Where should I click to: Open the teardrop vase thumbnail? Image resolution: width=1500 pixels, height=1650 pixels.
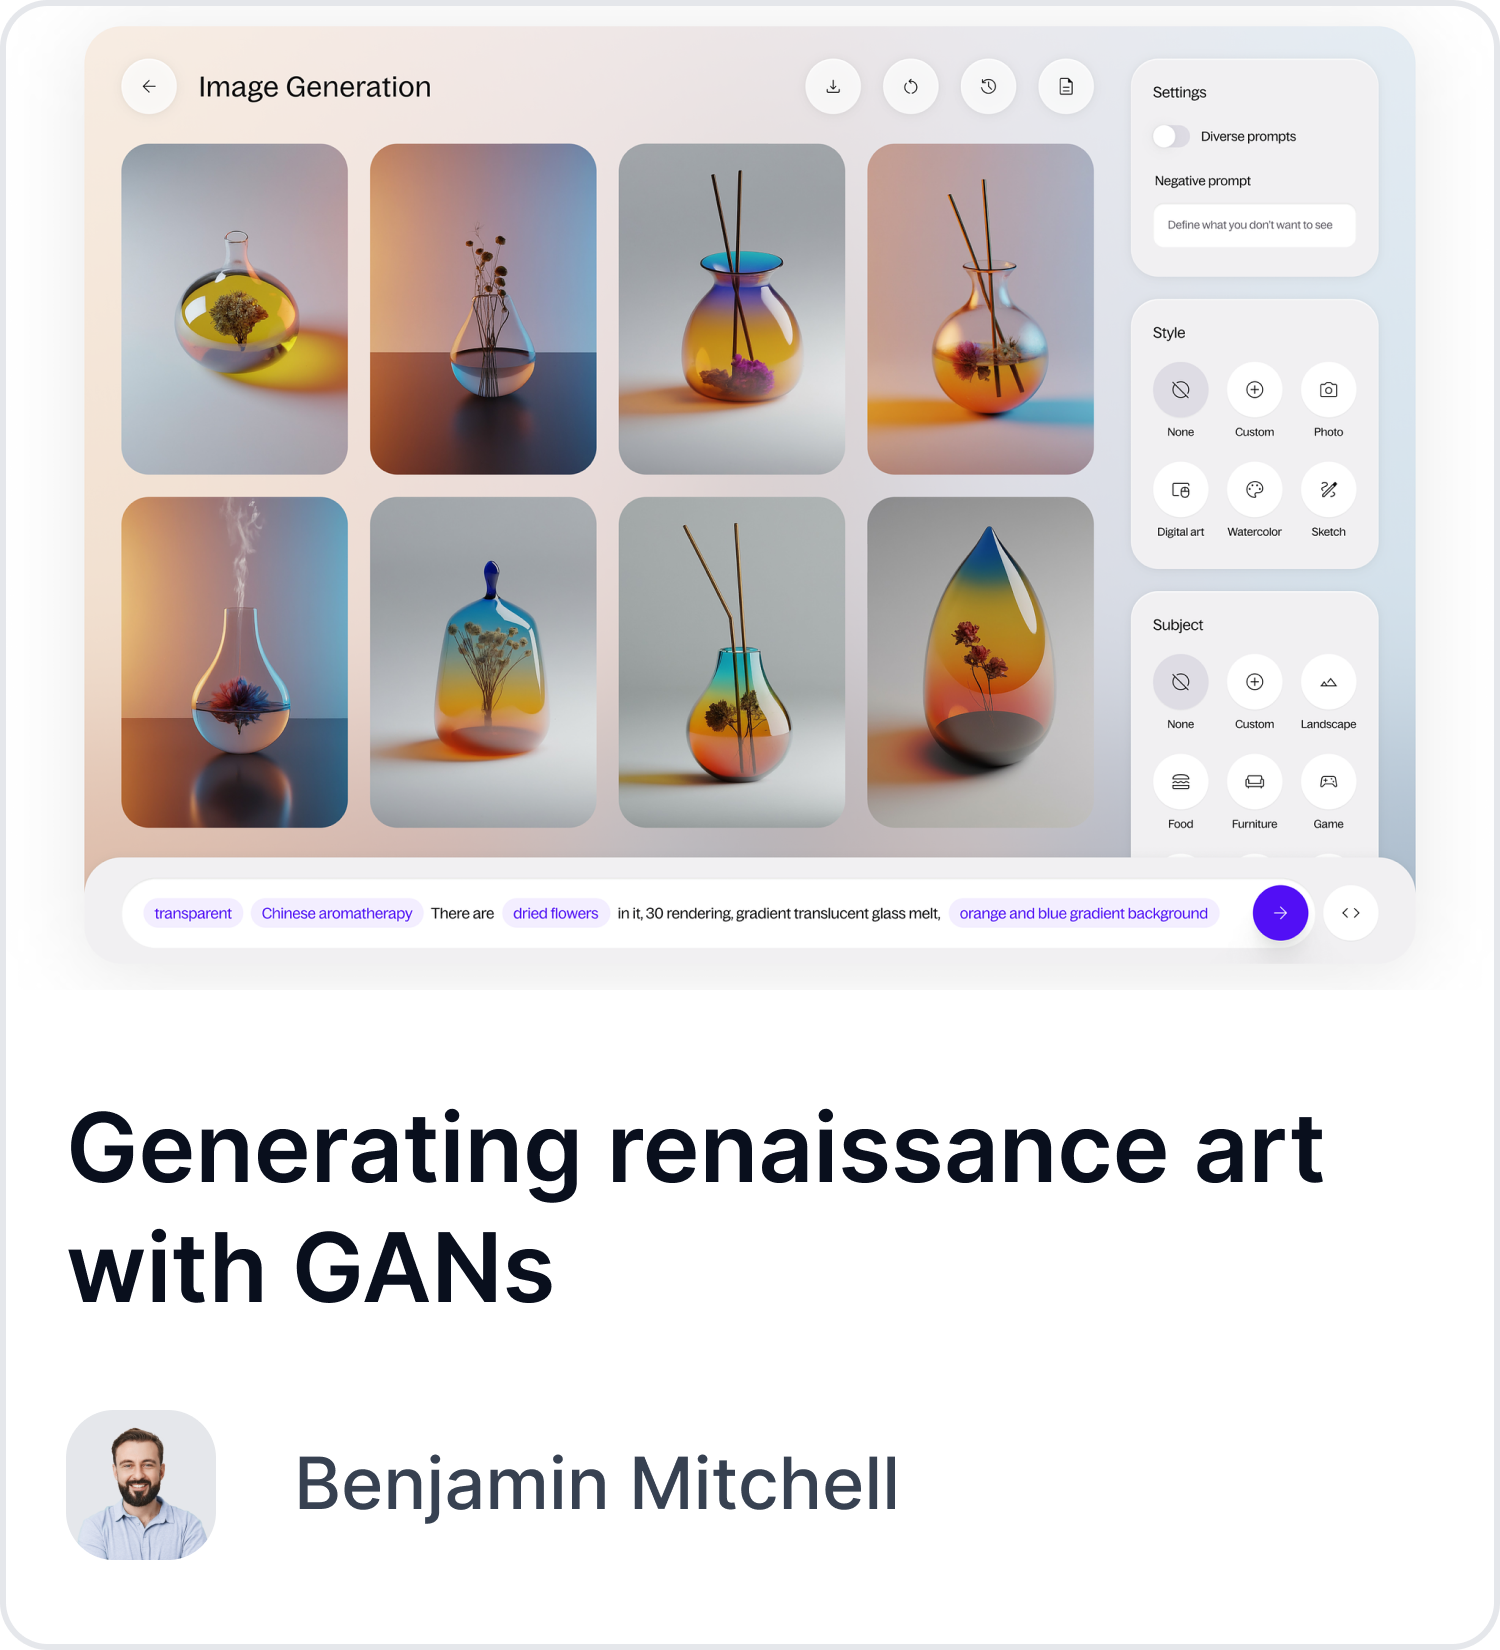[x=980, y=662]
